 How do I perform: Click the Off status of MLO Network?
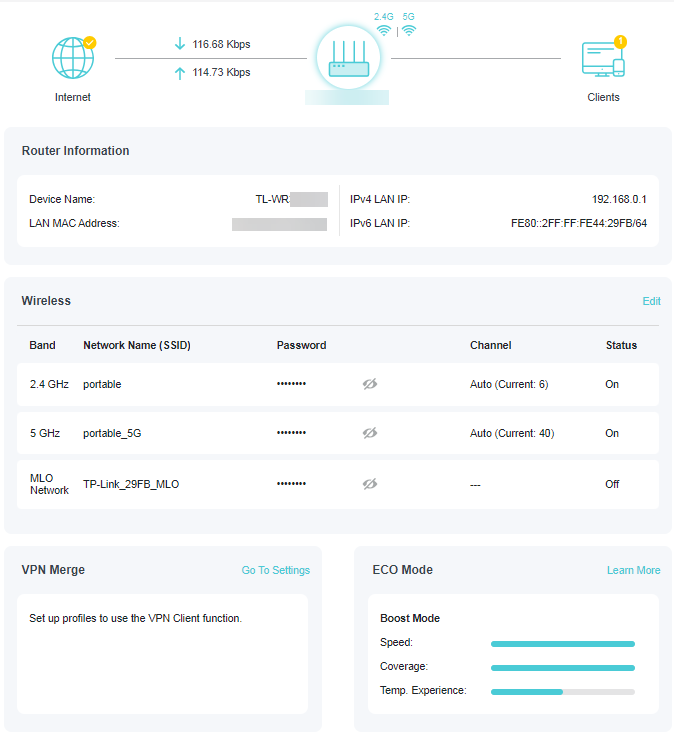click(x=612, y=484)
